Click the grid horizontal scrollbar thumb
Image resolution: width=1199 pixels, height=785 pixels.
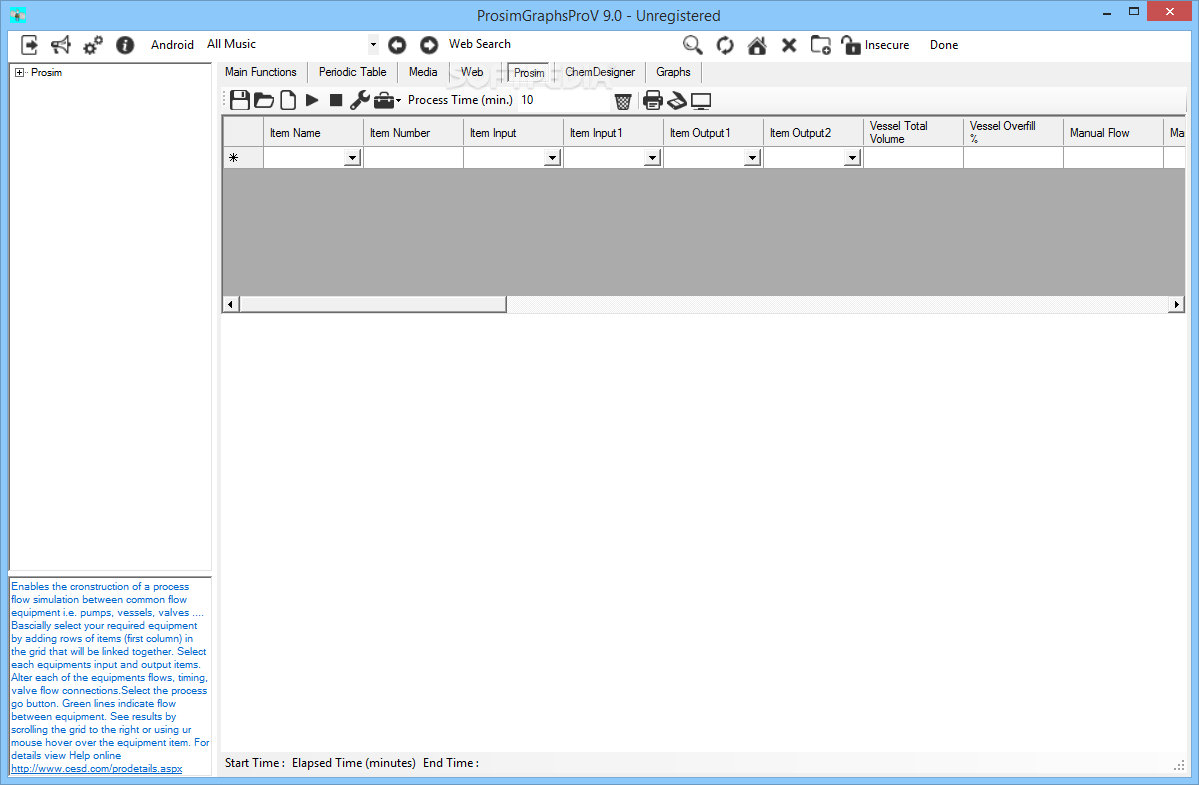(x=372, y=304)
